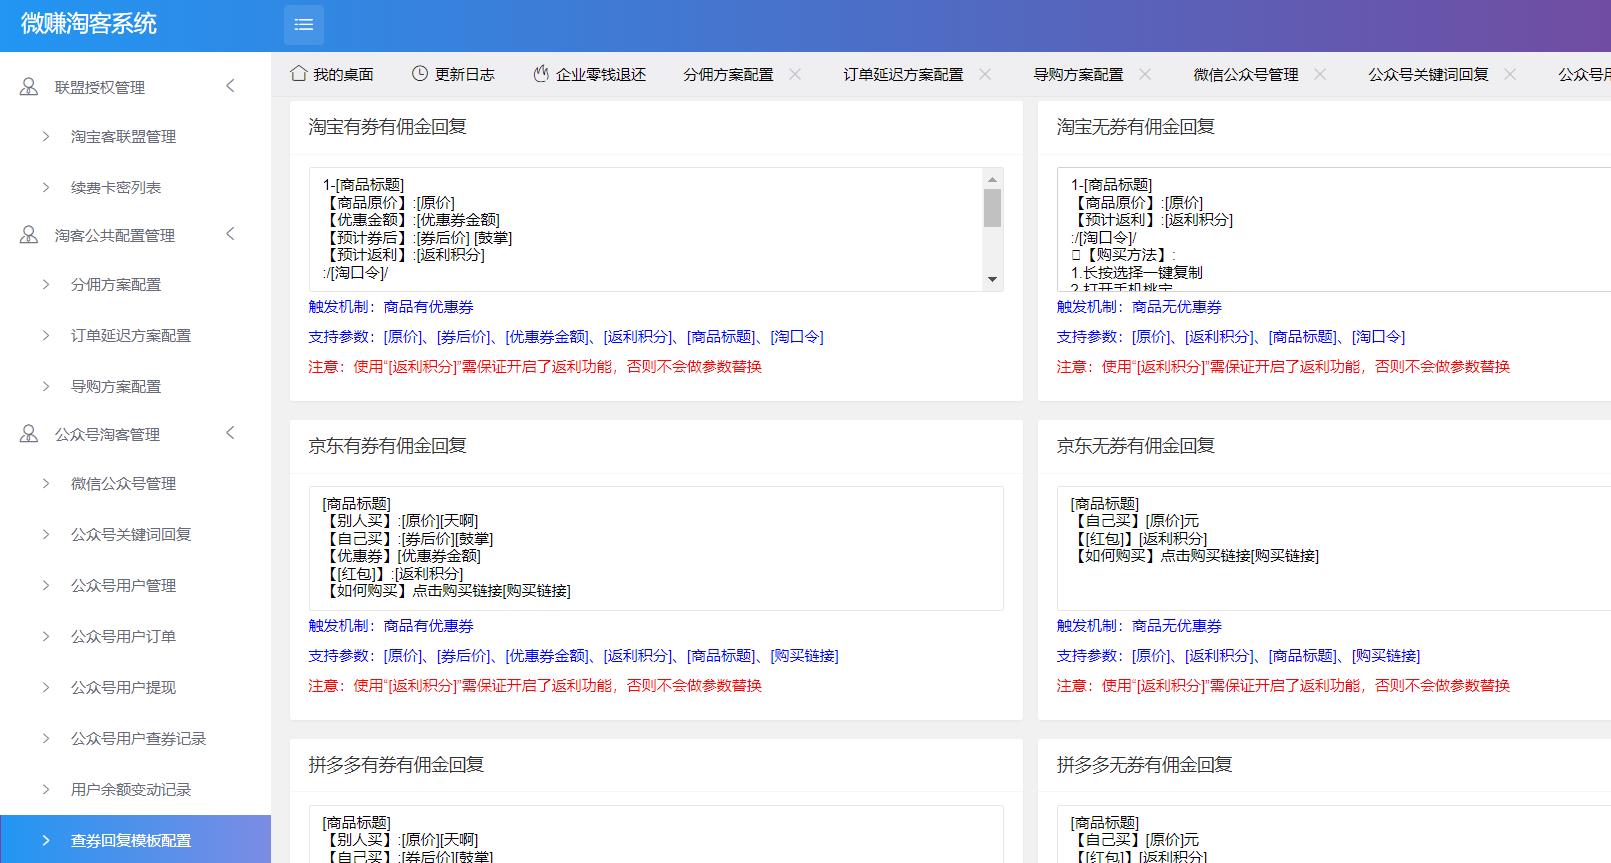Close the 微信公众号管理 tab
The image size is (1611, 863).
1320,74
